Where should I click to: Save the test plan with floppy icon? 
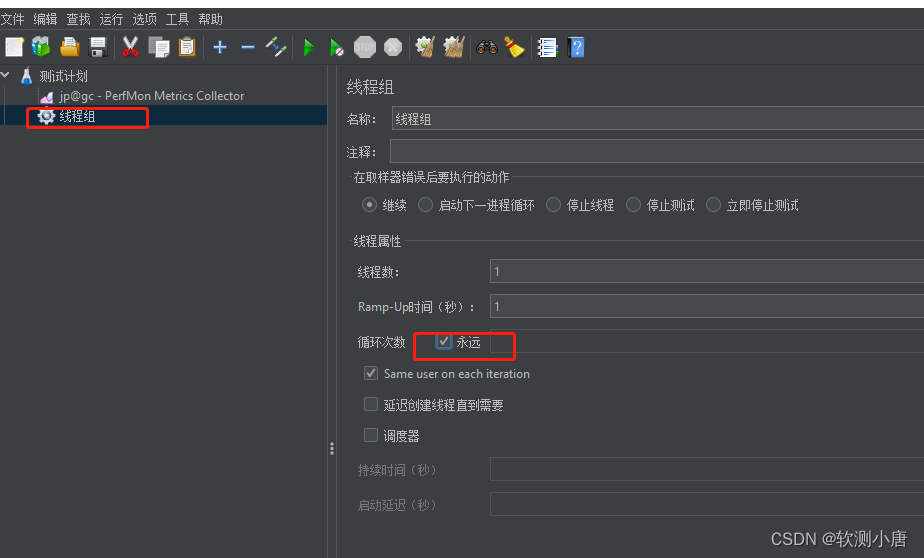(98, 47)
